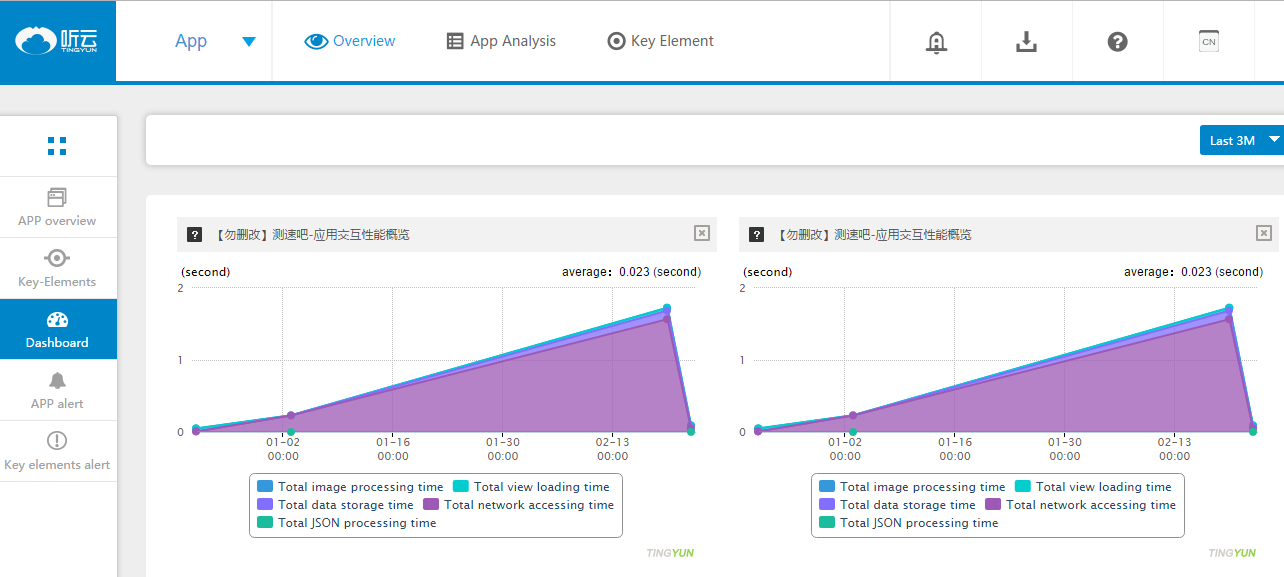
Task: Click help icon on right chart panel
Action: (757, 235)
